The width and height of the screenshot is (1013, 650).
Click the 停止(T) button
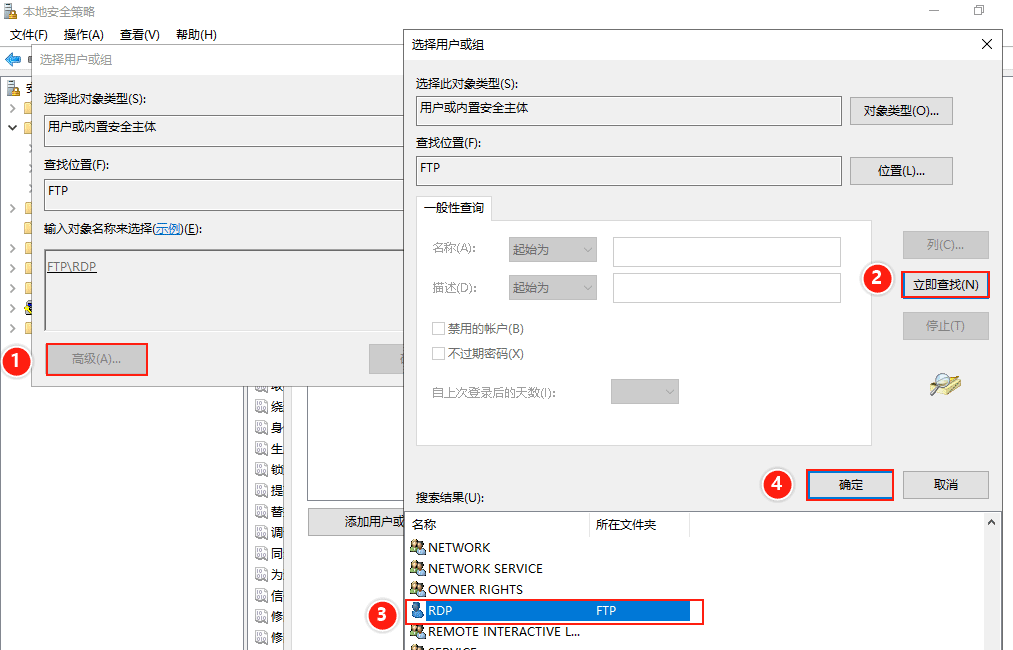945,326
